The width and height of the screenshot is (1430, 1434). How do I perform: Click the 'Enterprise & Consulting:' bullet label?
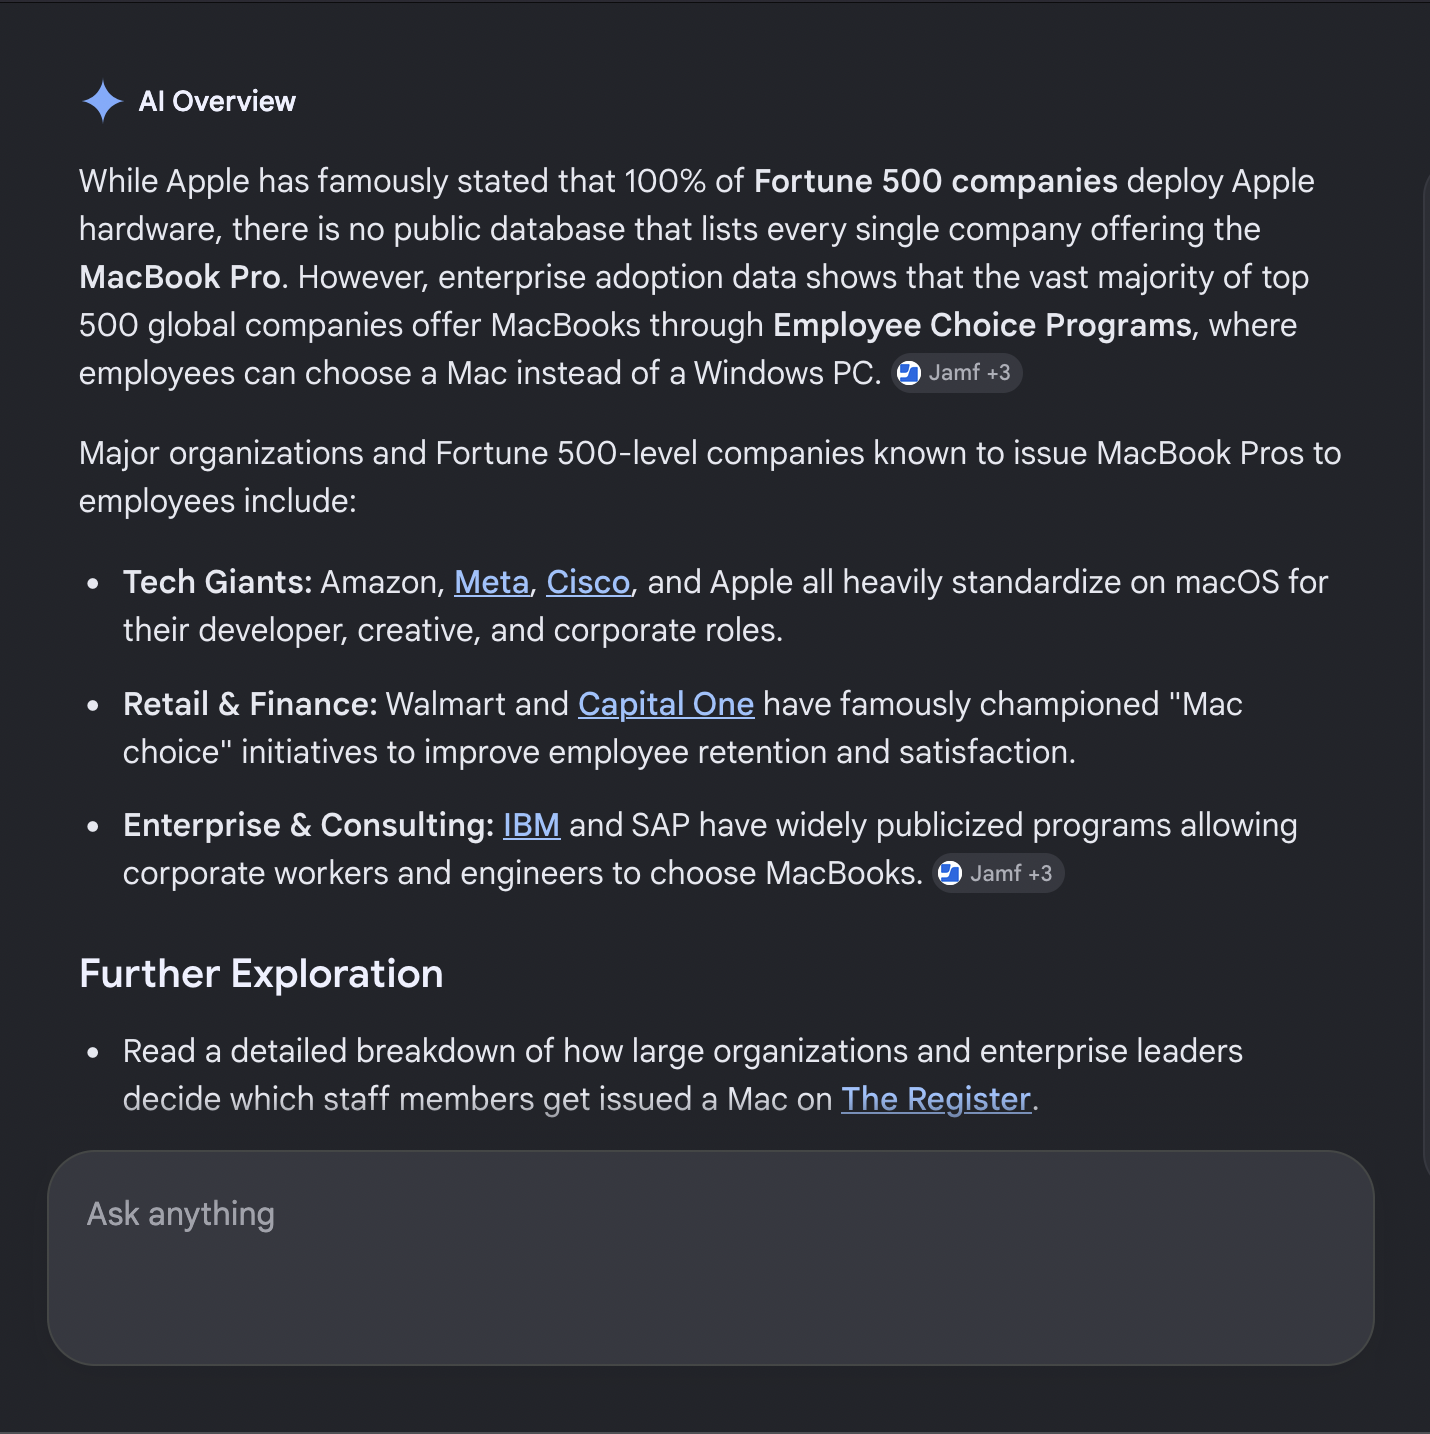309,825
